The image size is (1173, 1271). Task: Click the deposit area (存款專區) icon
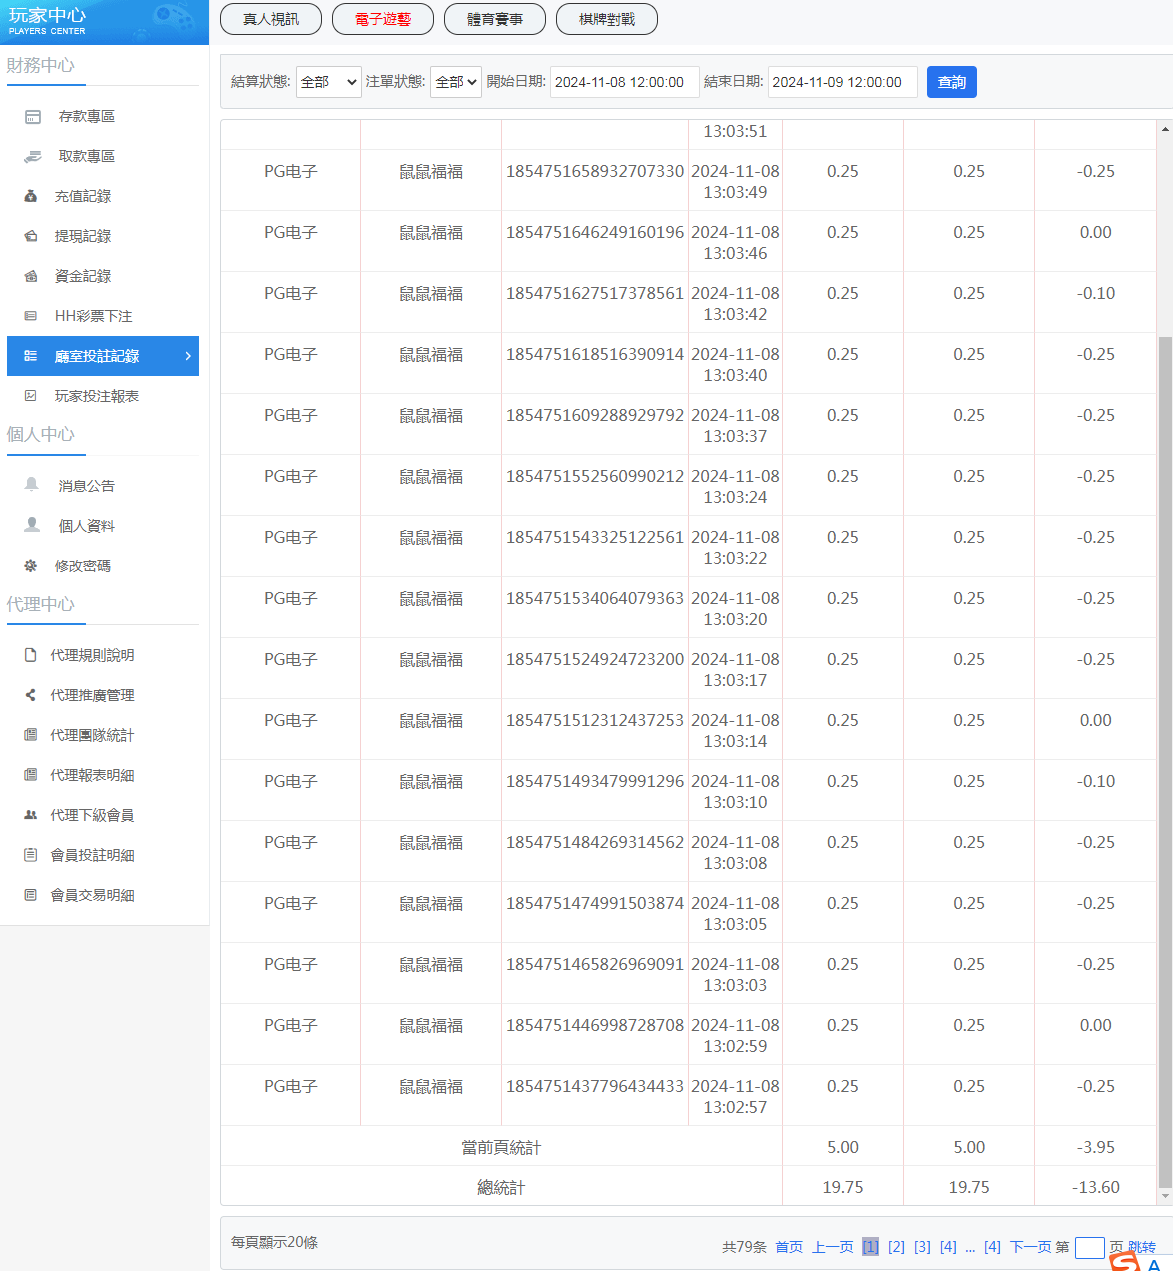[33, 117]
